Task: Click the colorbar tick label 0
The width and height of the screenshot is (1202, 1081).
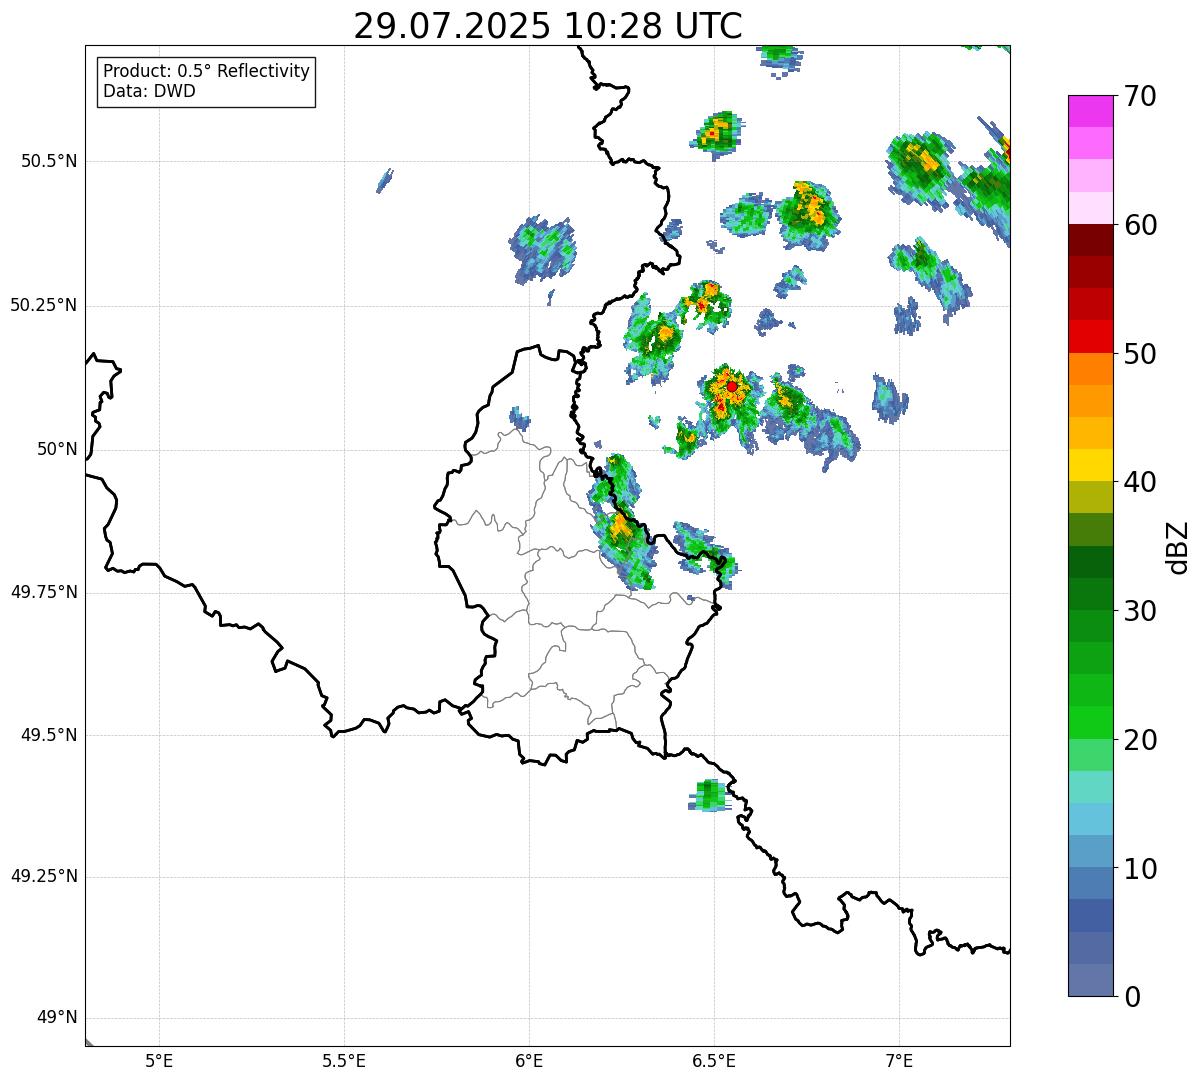Action: coord(1132,997)
